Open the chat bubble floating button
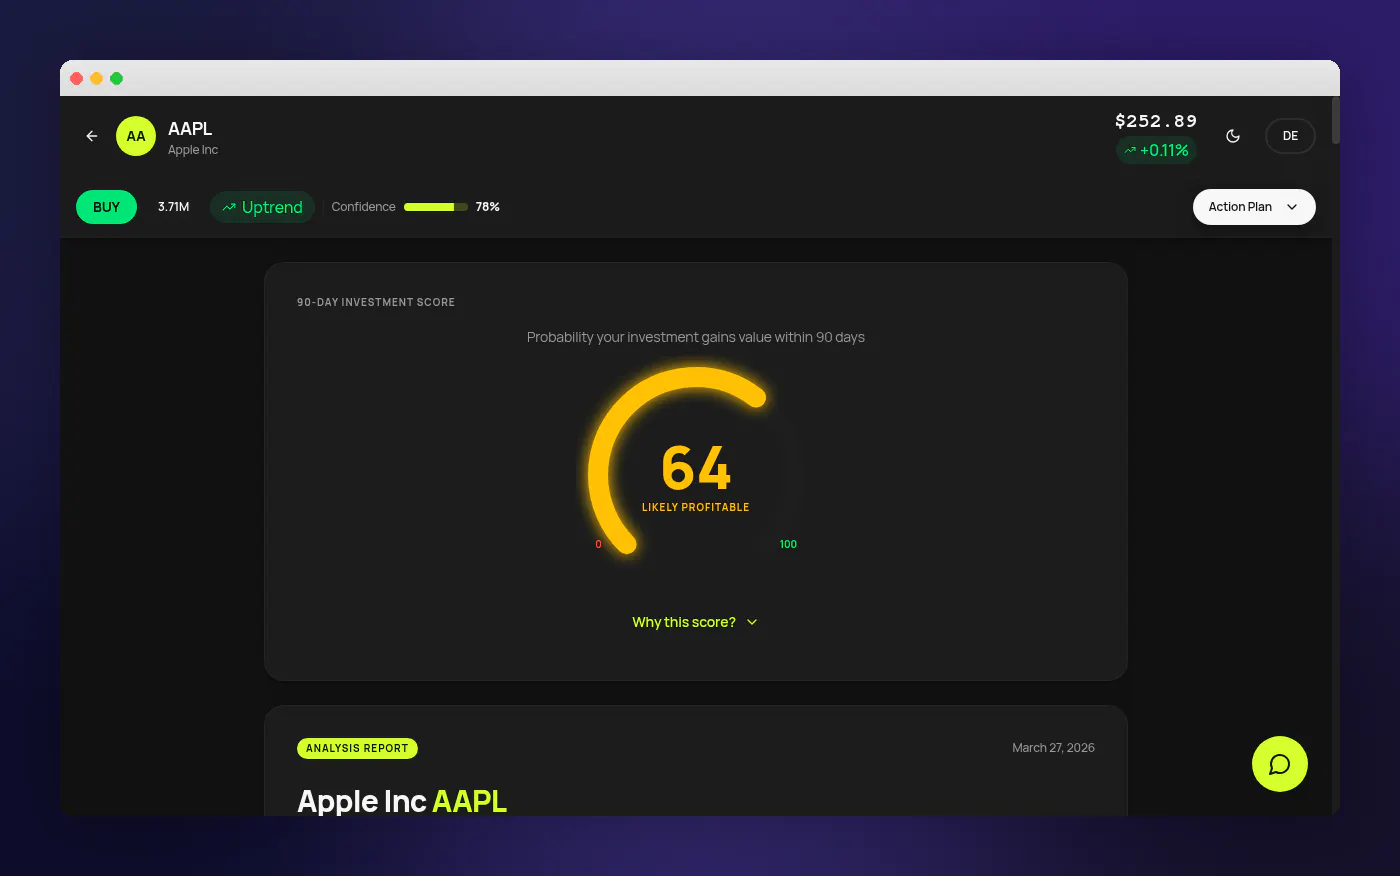 coord(1280,764)
